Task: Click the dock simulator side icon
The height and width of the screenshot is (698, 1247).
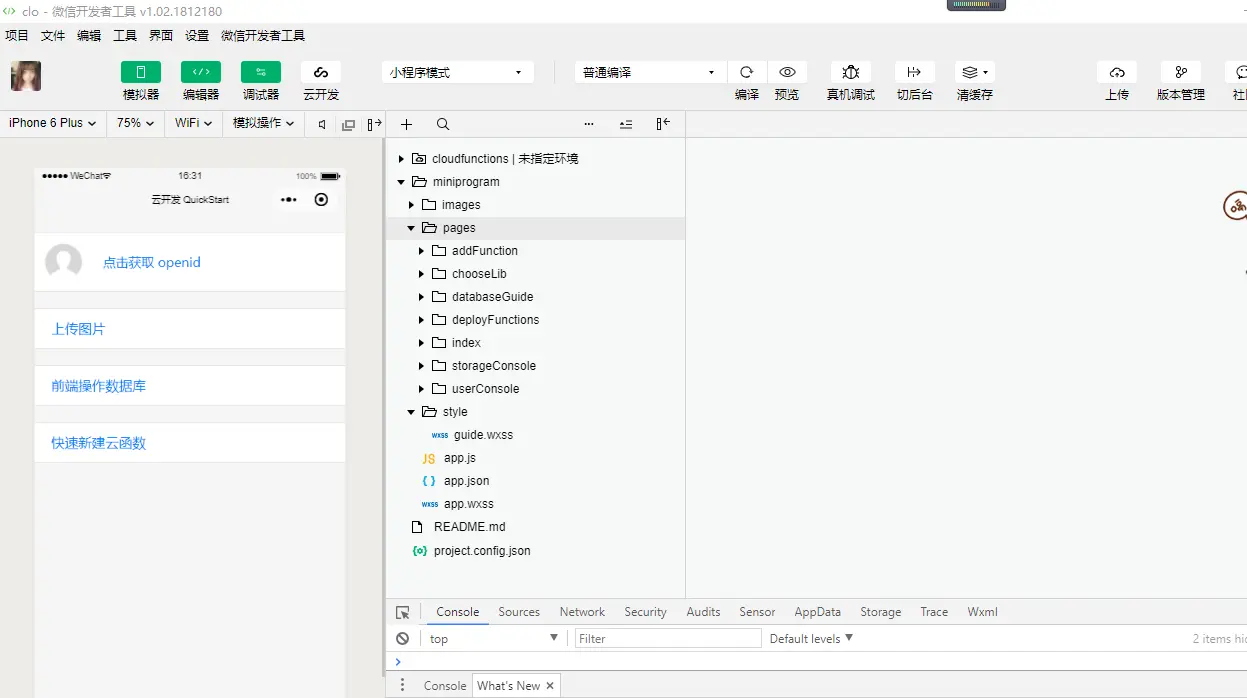Action: [x=374, y=124]
